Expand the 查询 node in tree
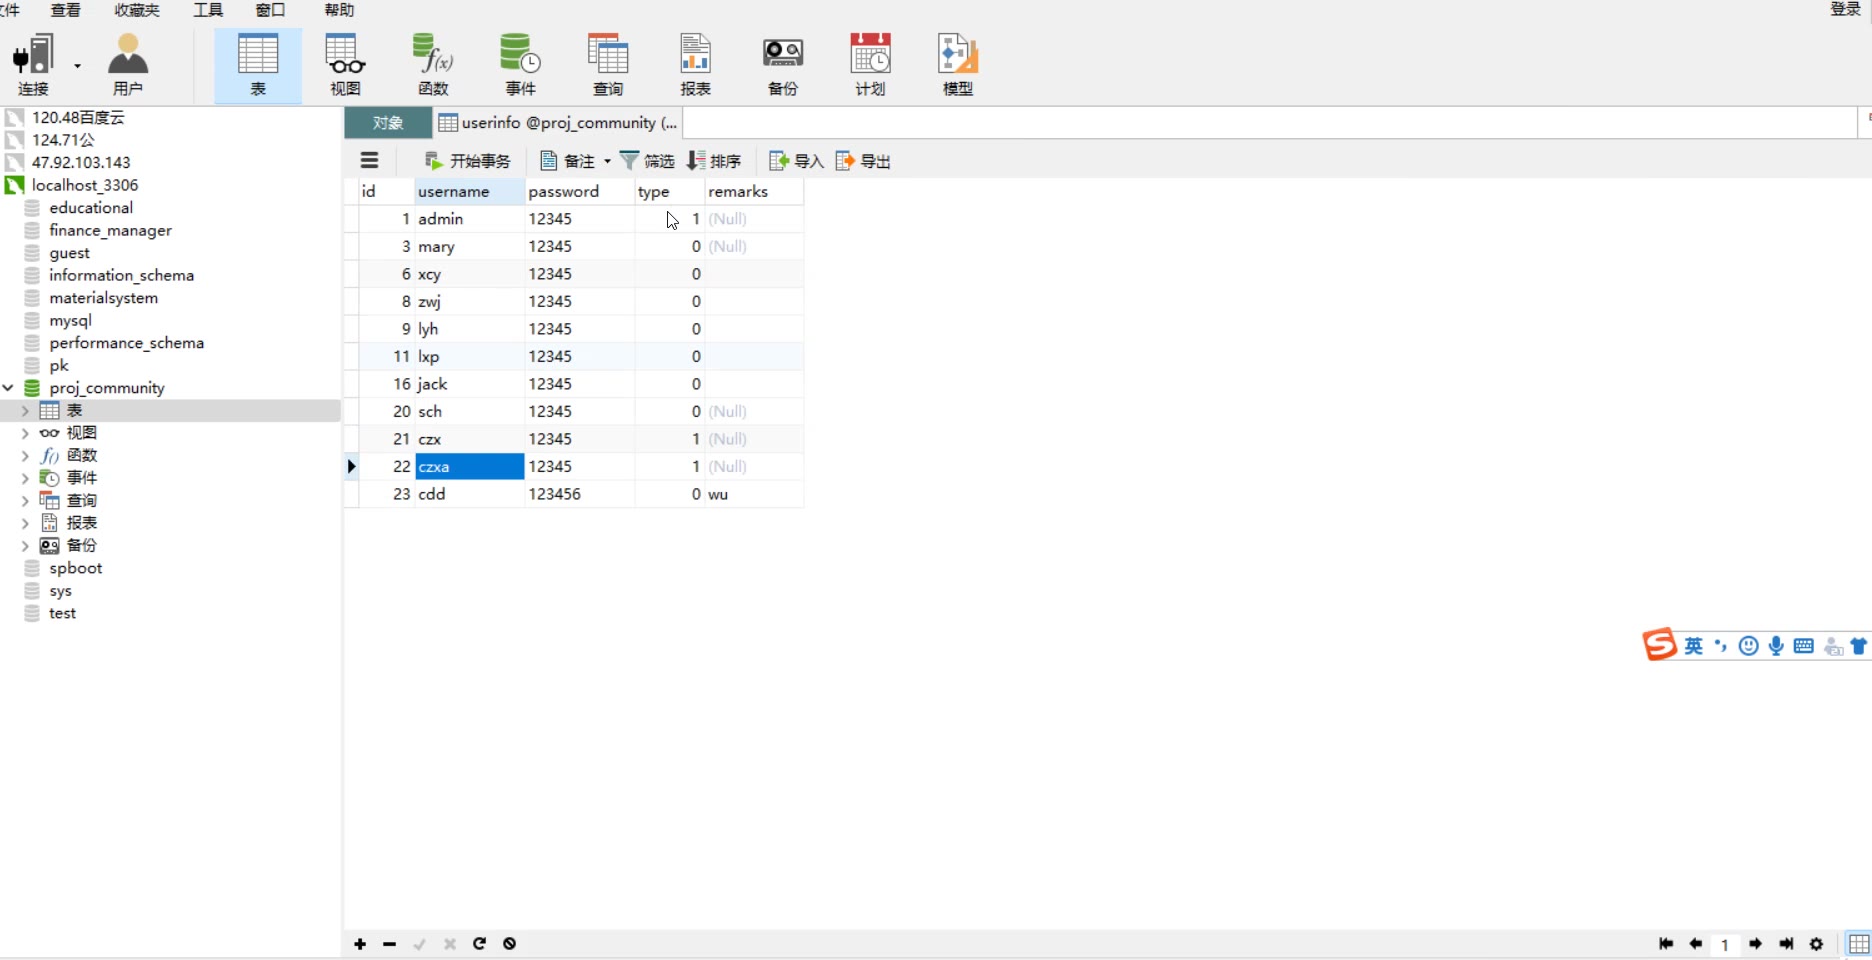This screenshot has width=1872, height=960. tap(25, 501)
